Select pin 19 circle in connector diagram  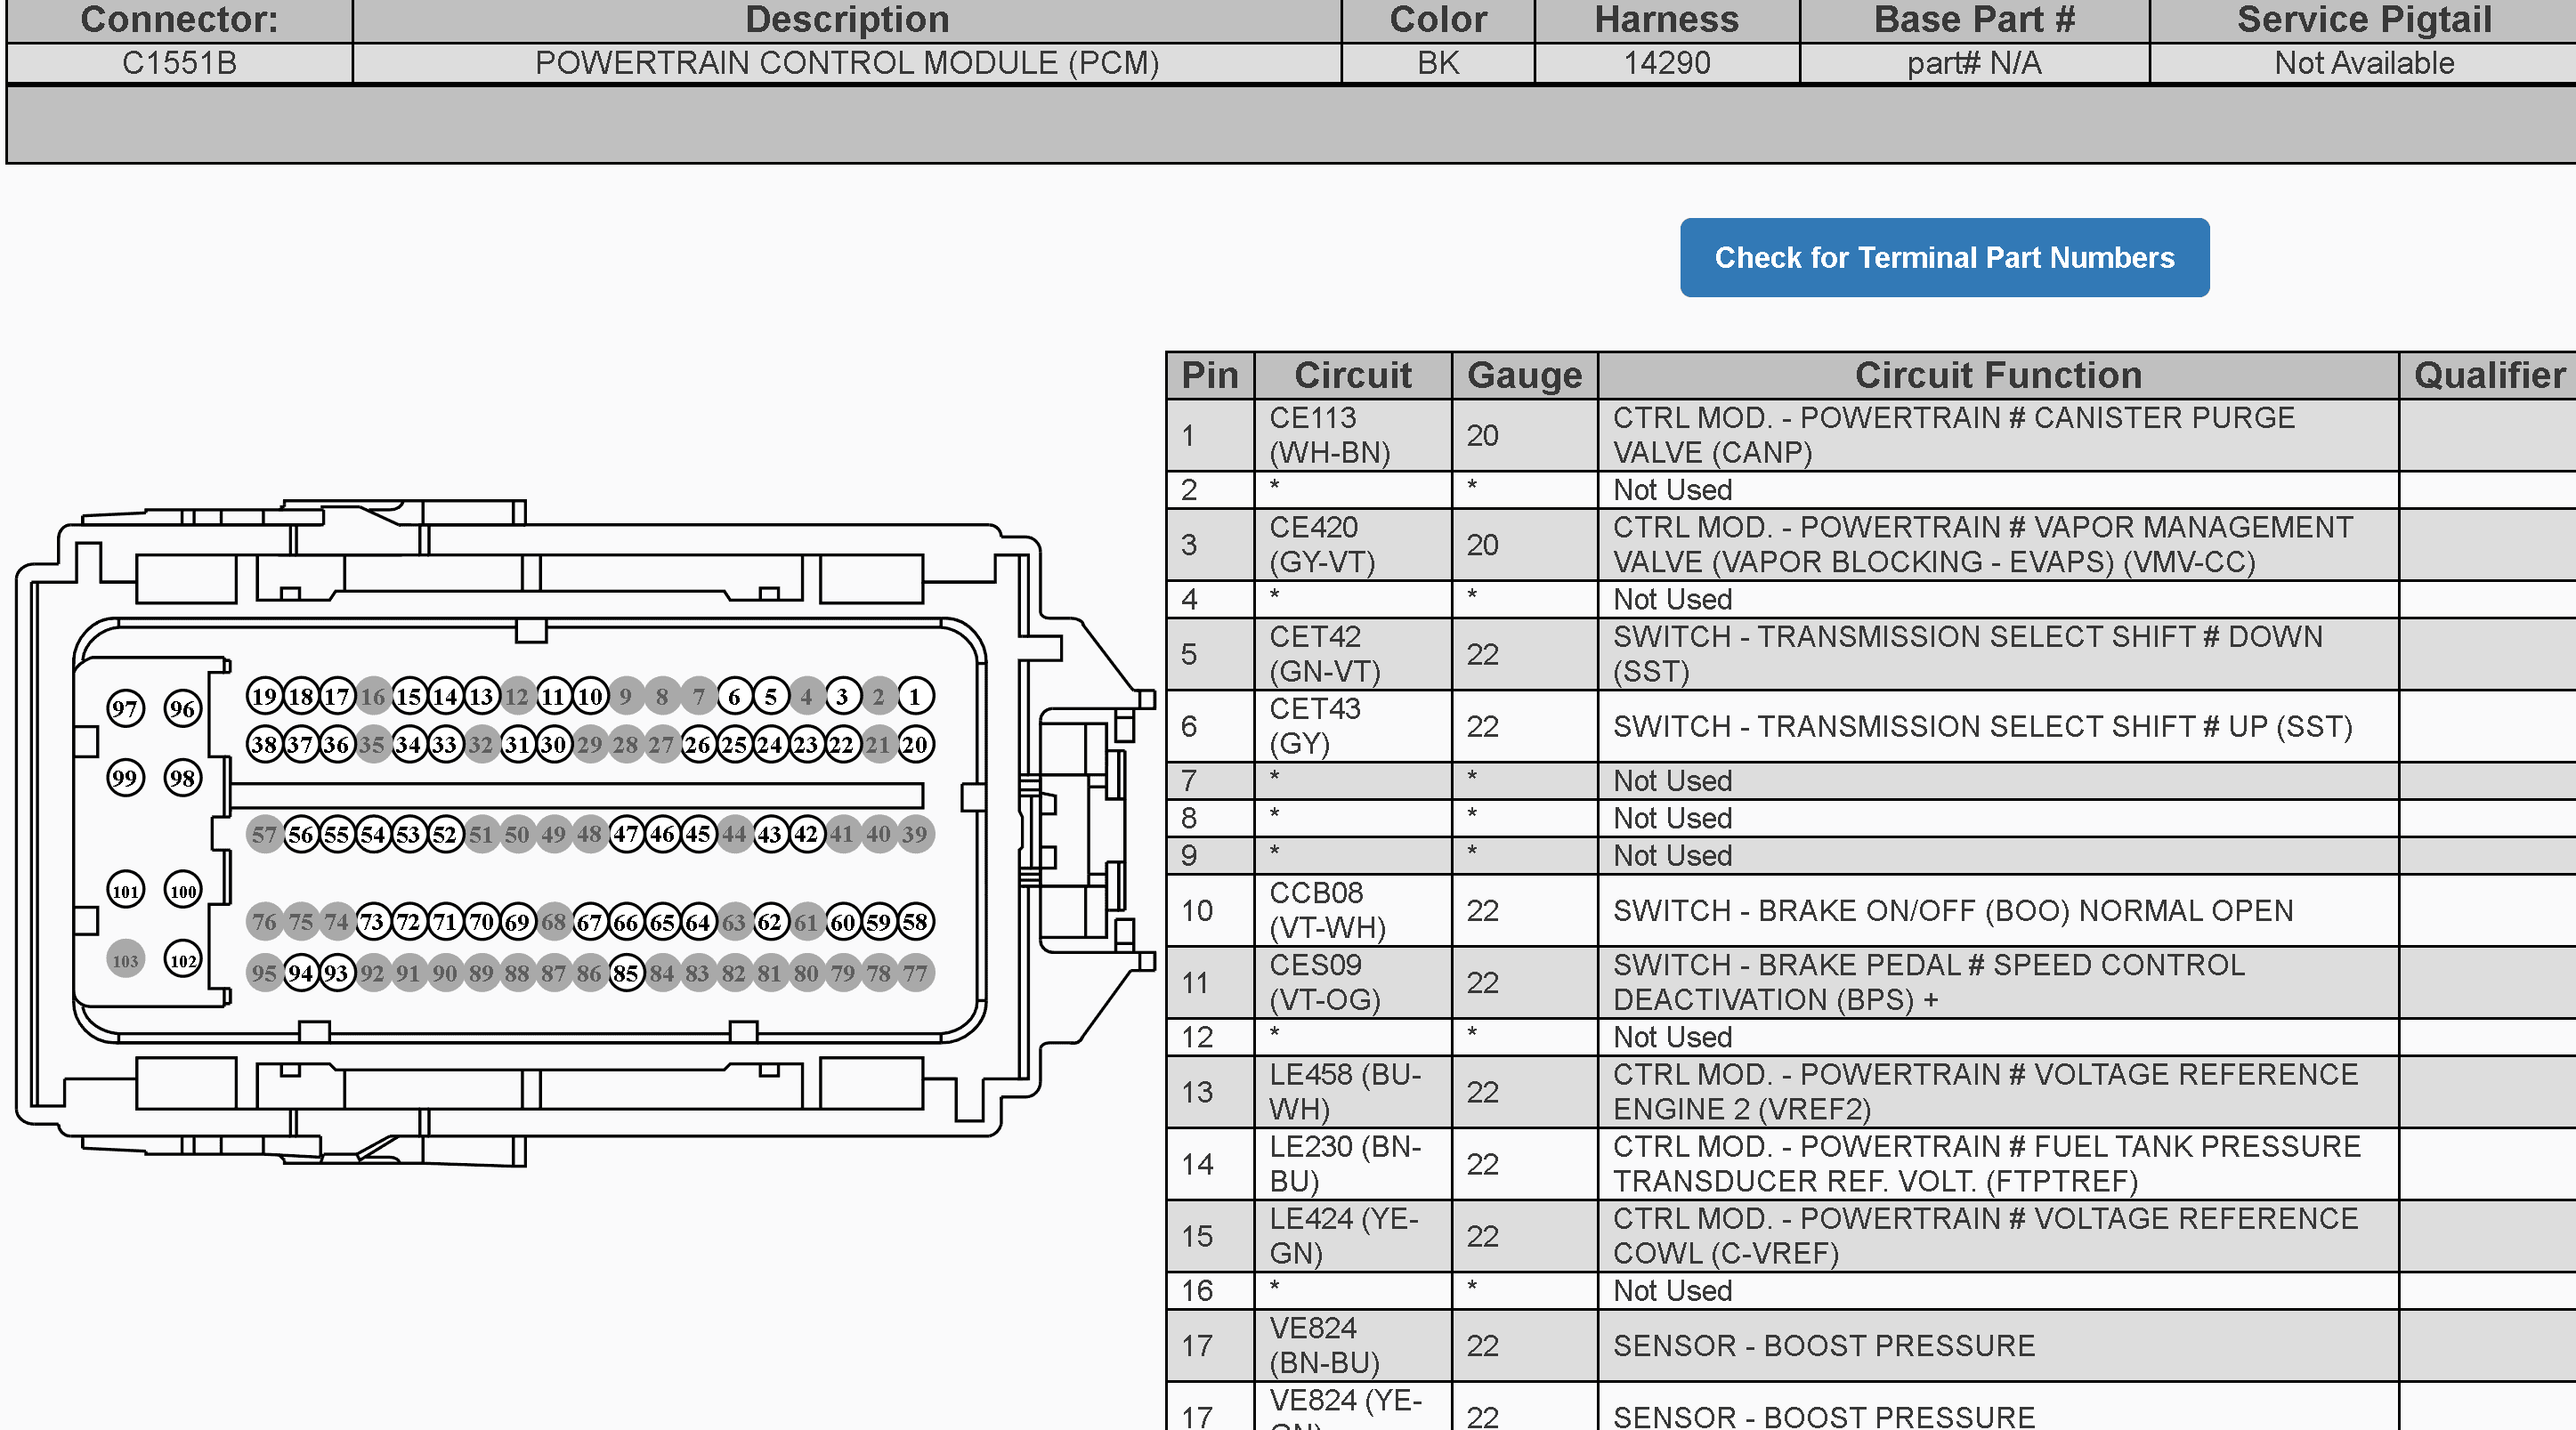tap(264, 697)
